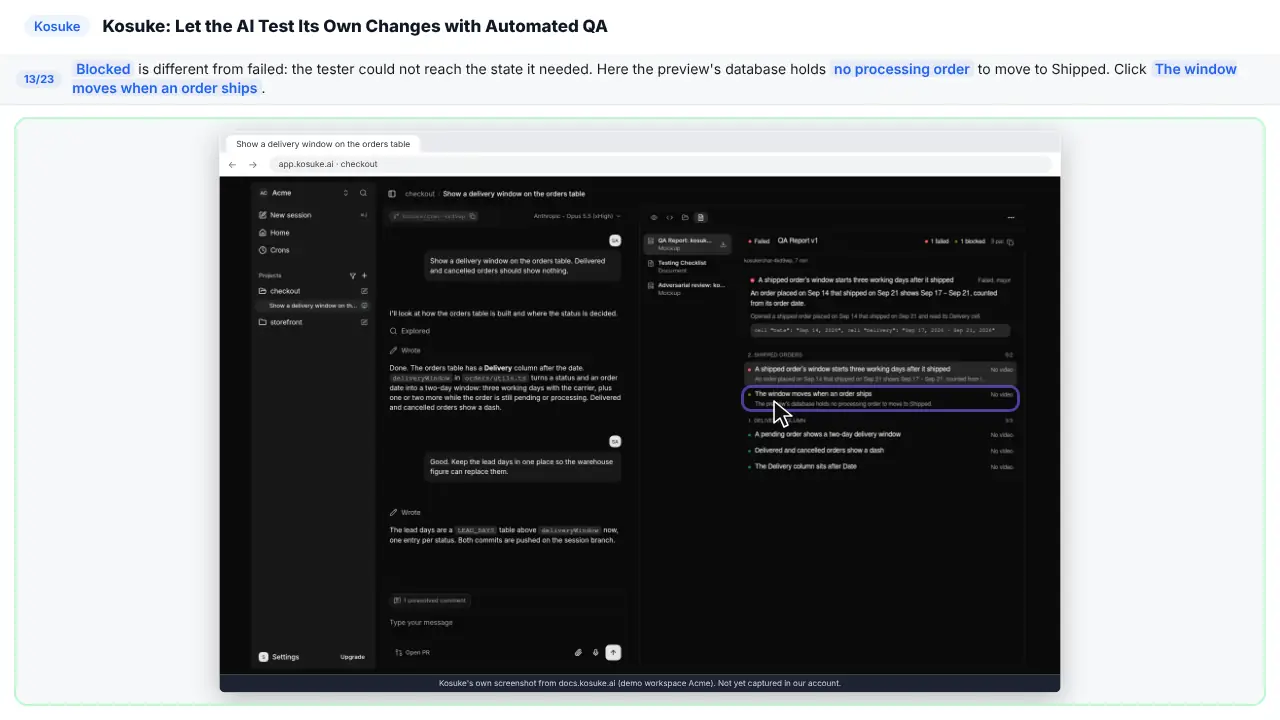Click the Open PR button
This screenshot has height=720, width=1280.
[x=412, y=652]
